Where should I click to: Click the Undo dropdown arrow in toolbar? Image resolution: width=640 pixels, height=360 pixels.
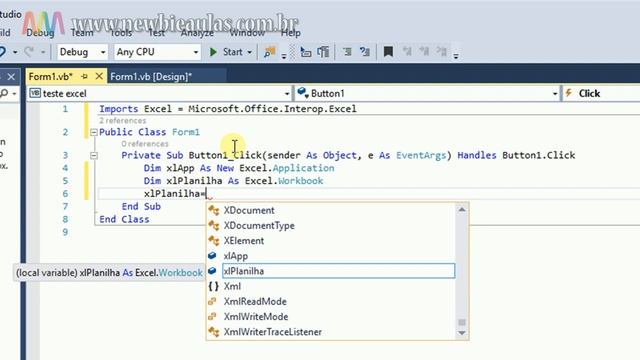(x=15, y=52)
